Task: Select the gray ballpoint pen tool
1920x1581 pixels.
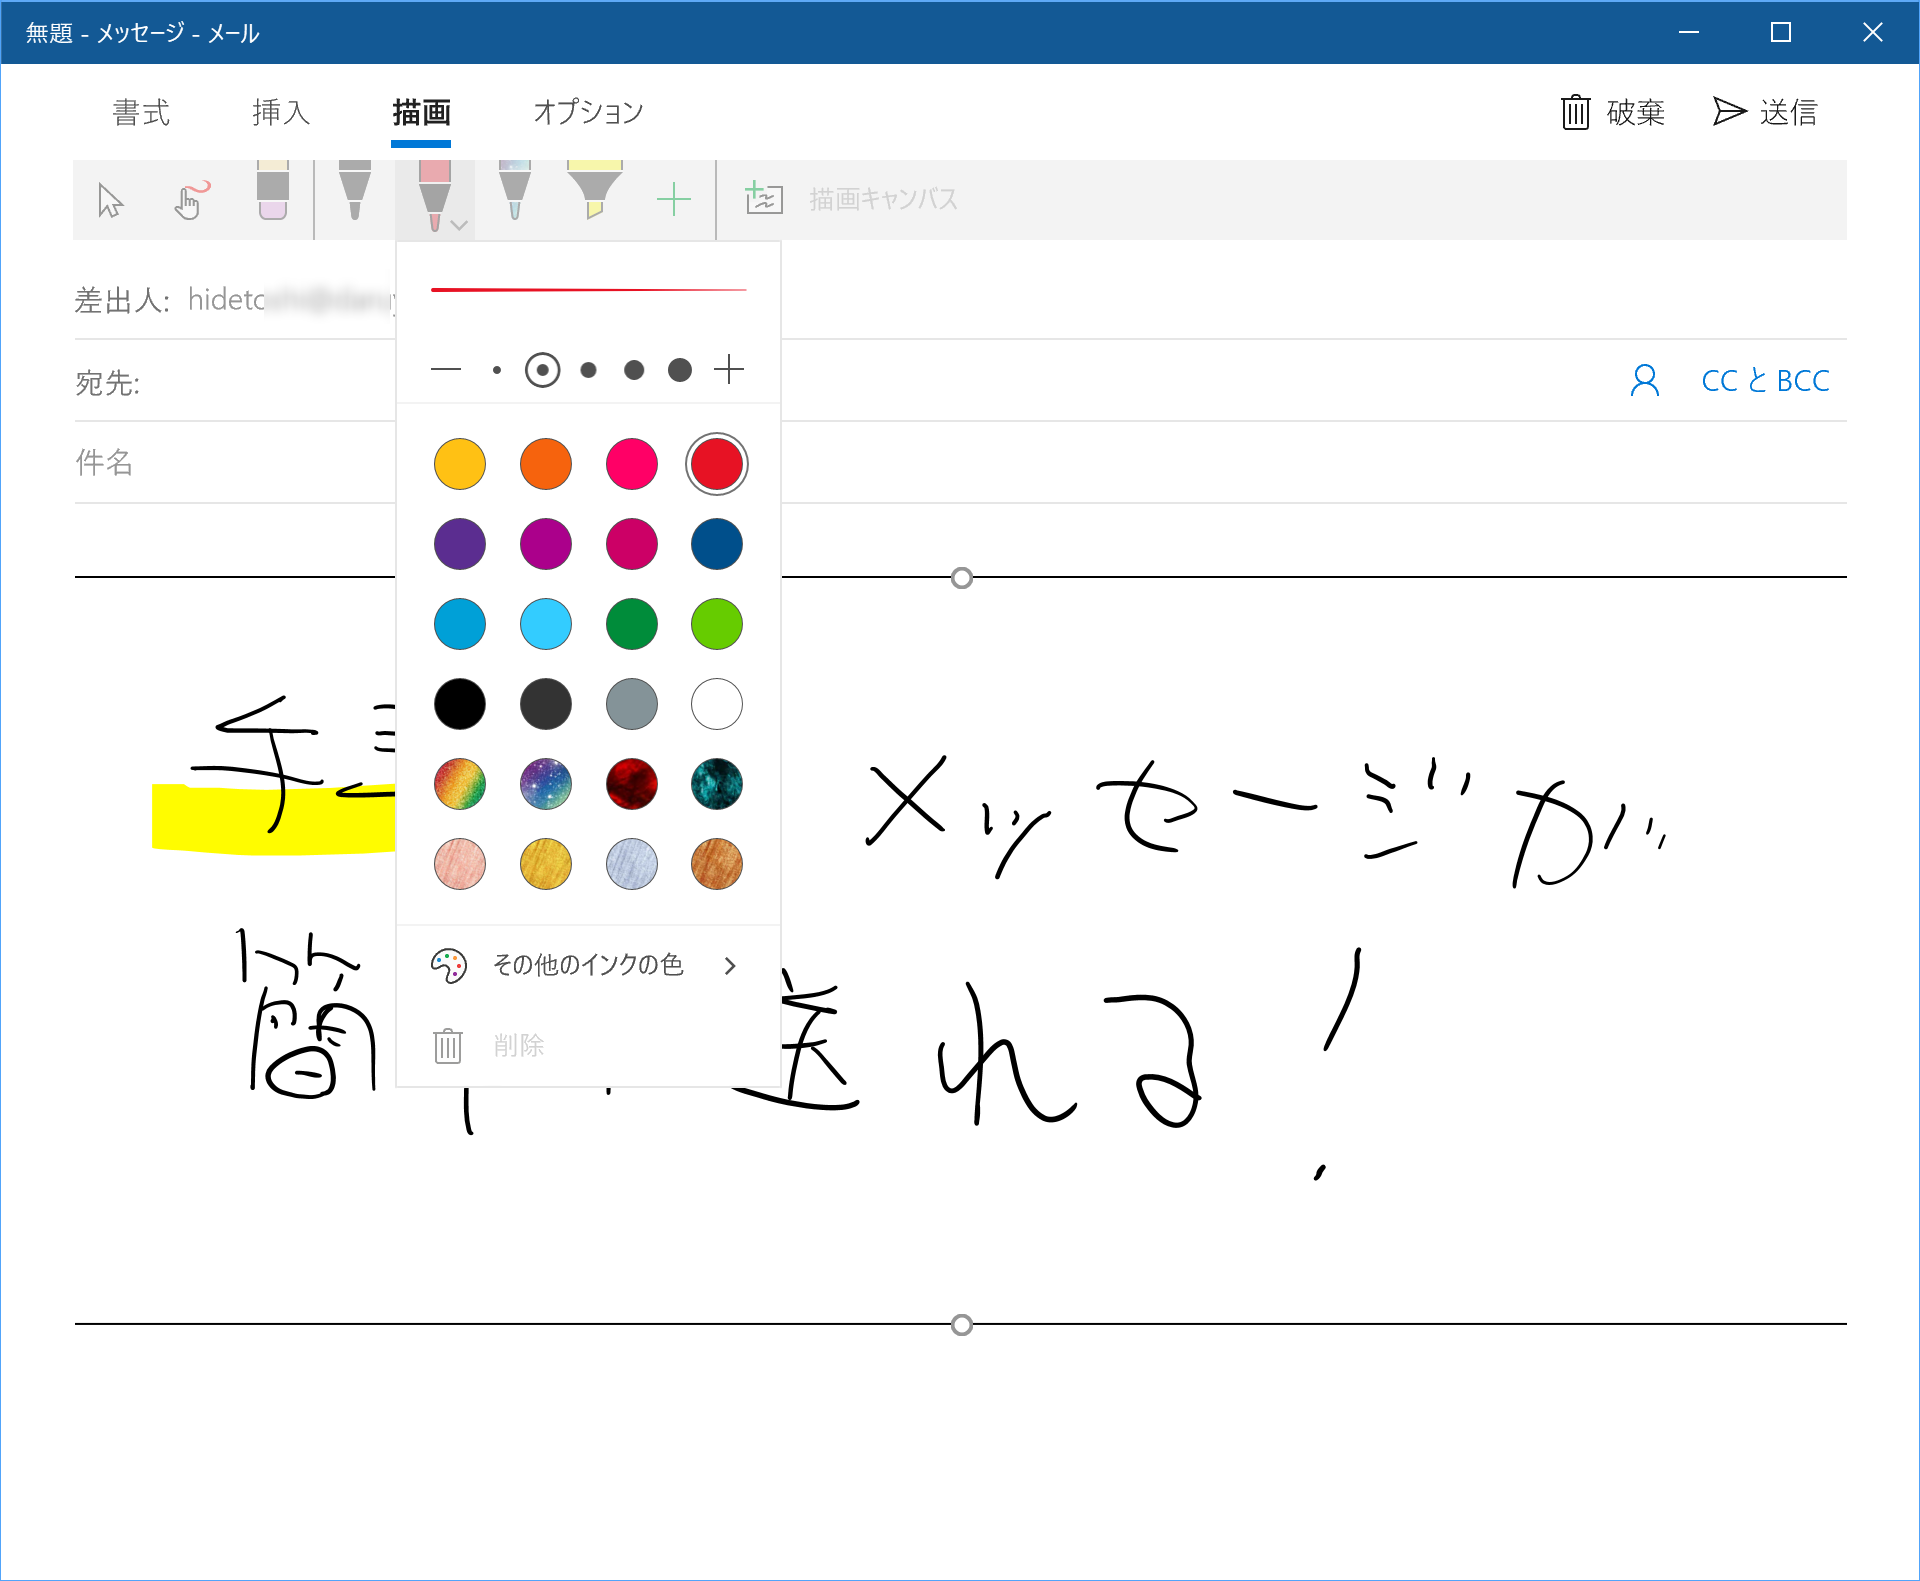Action: click(x=353, y=196)
